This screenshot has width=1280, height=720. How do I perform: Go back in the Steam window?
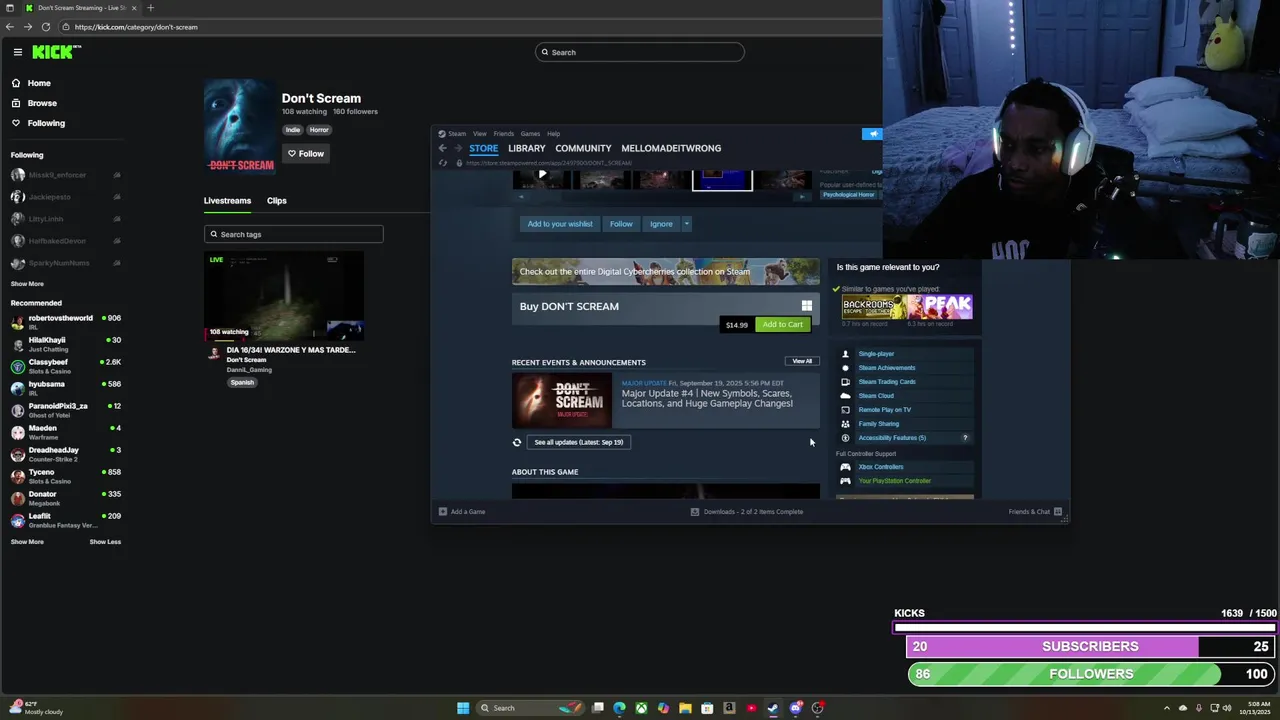tap(442, 148)
